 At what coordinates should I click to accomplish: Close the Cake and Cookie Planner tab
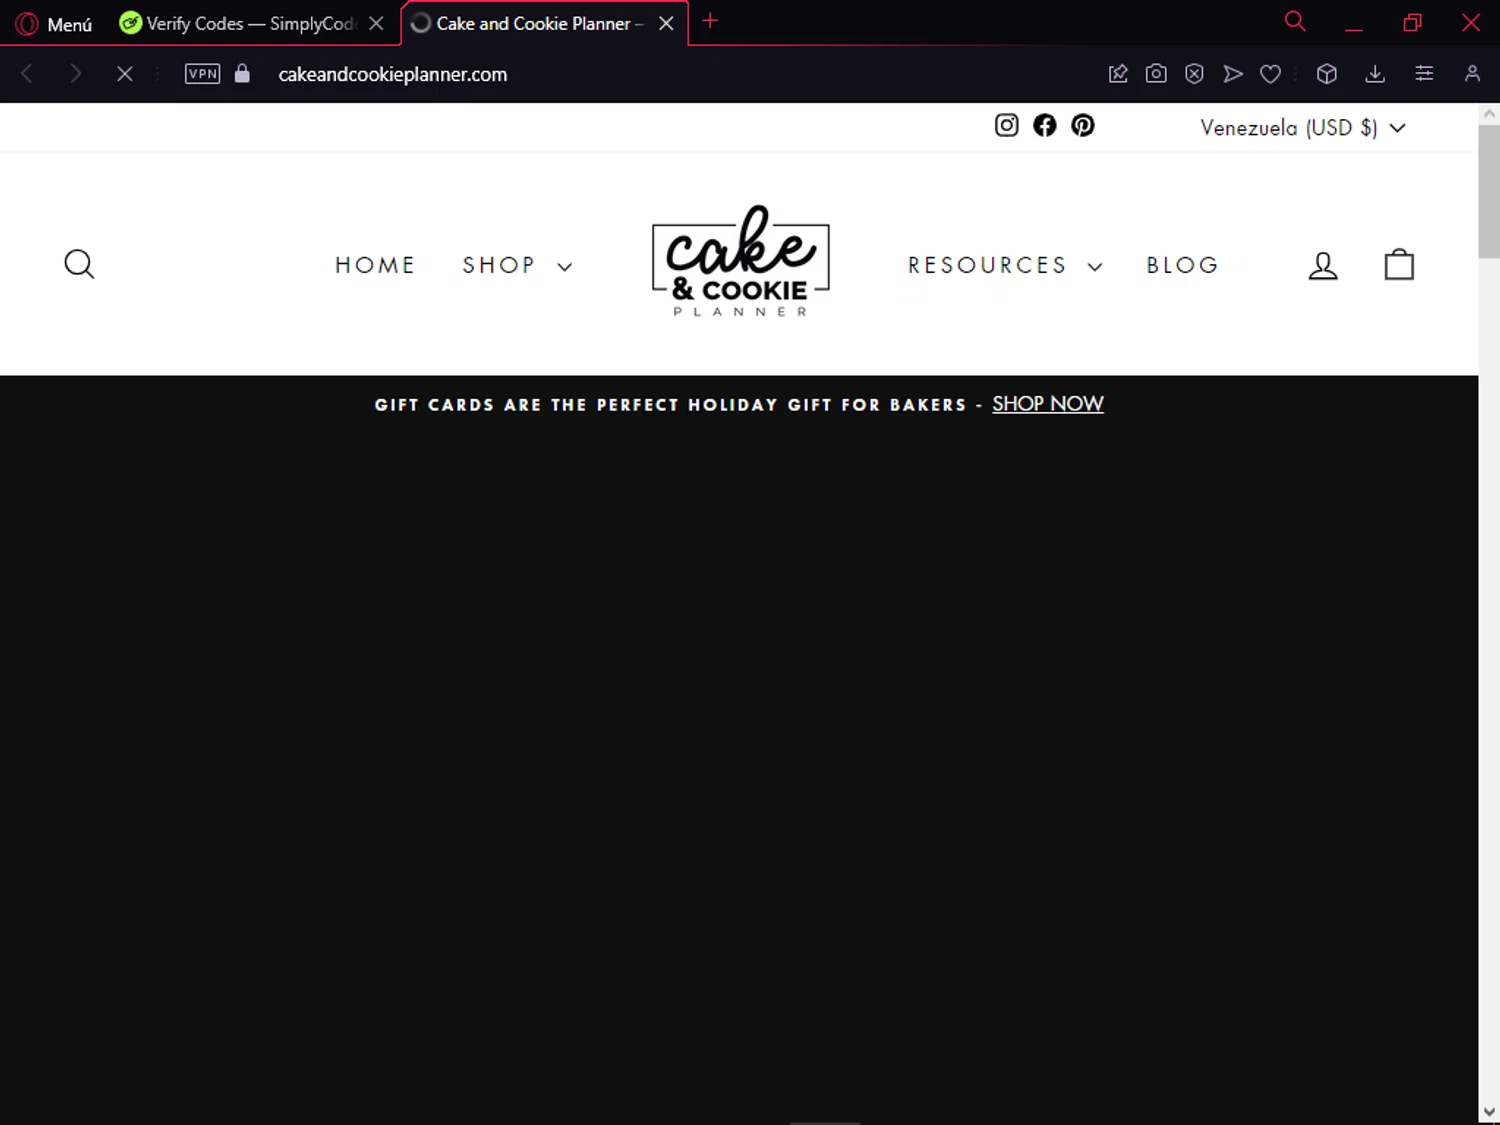pyautogui.click(x=666, y=23)
